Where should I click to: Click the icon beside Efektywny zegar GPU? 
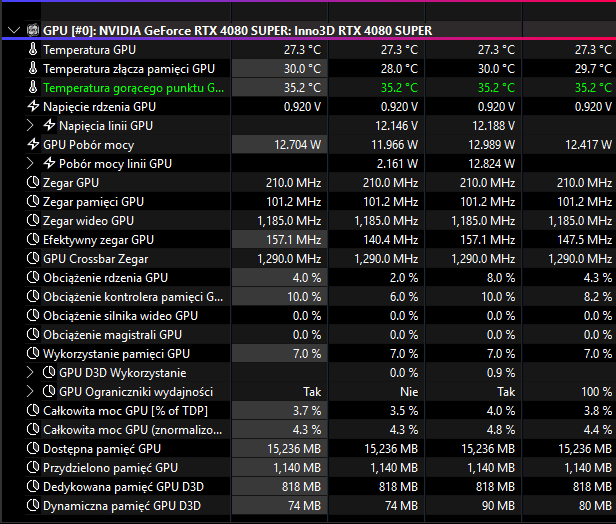coord(33,240)
